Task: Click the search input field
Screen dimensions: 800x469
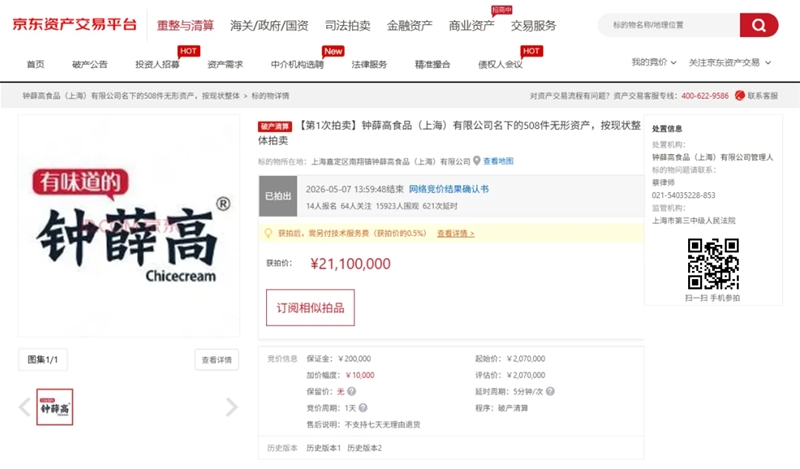Action: pyautogui.click(x=669, y=25)
